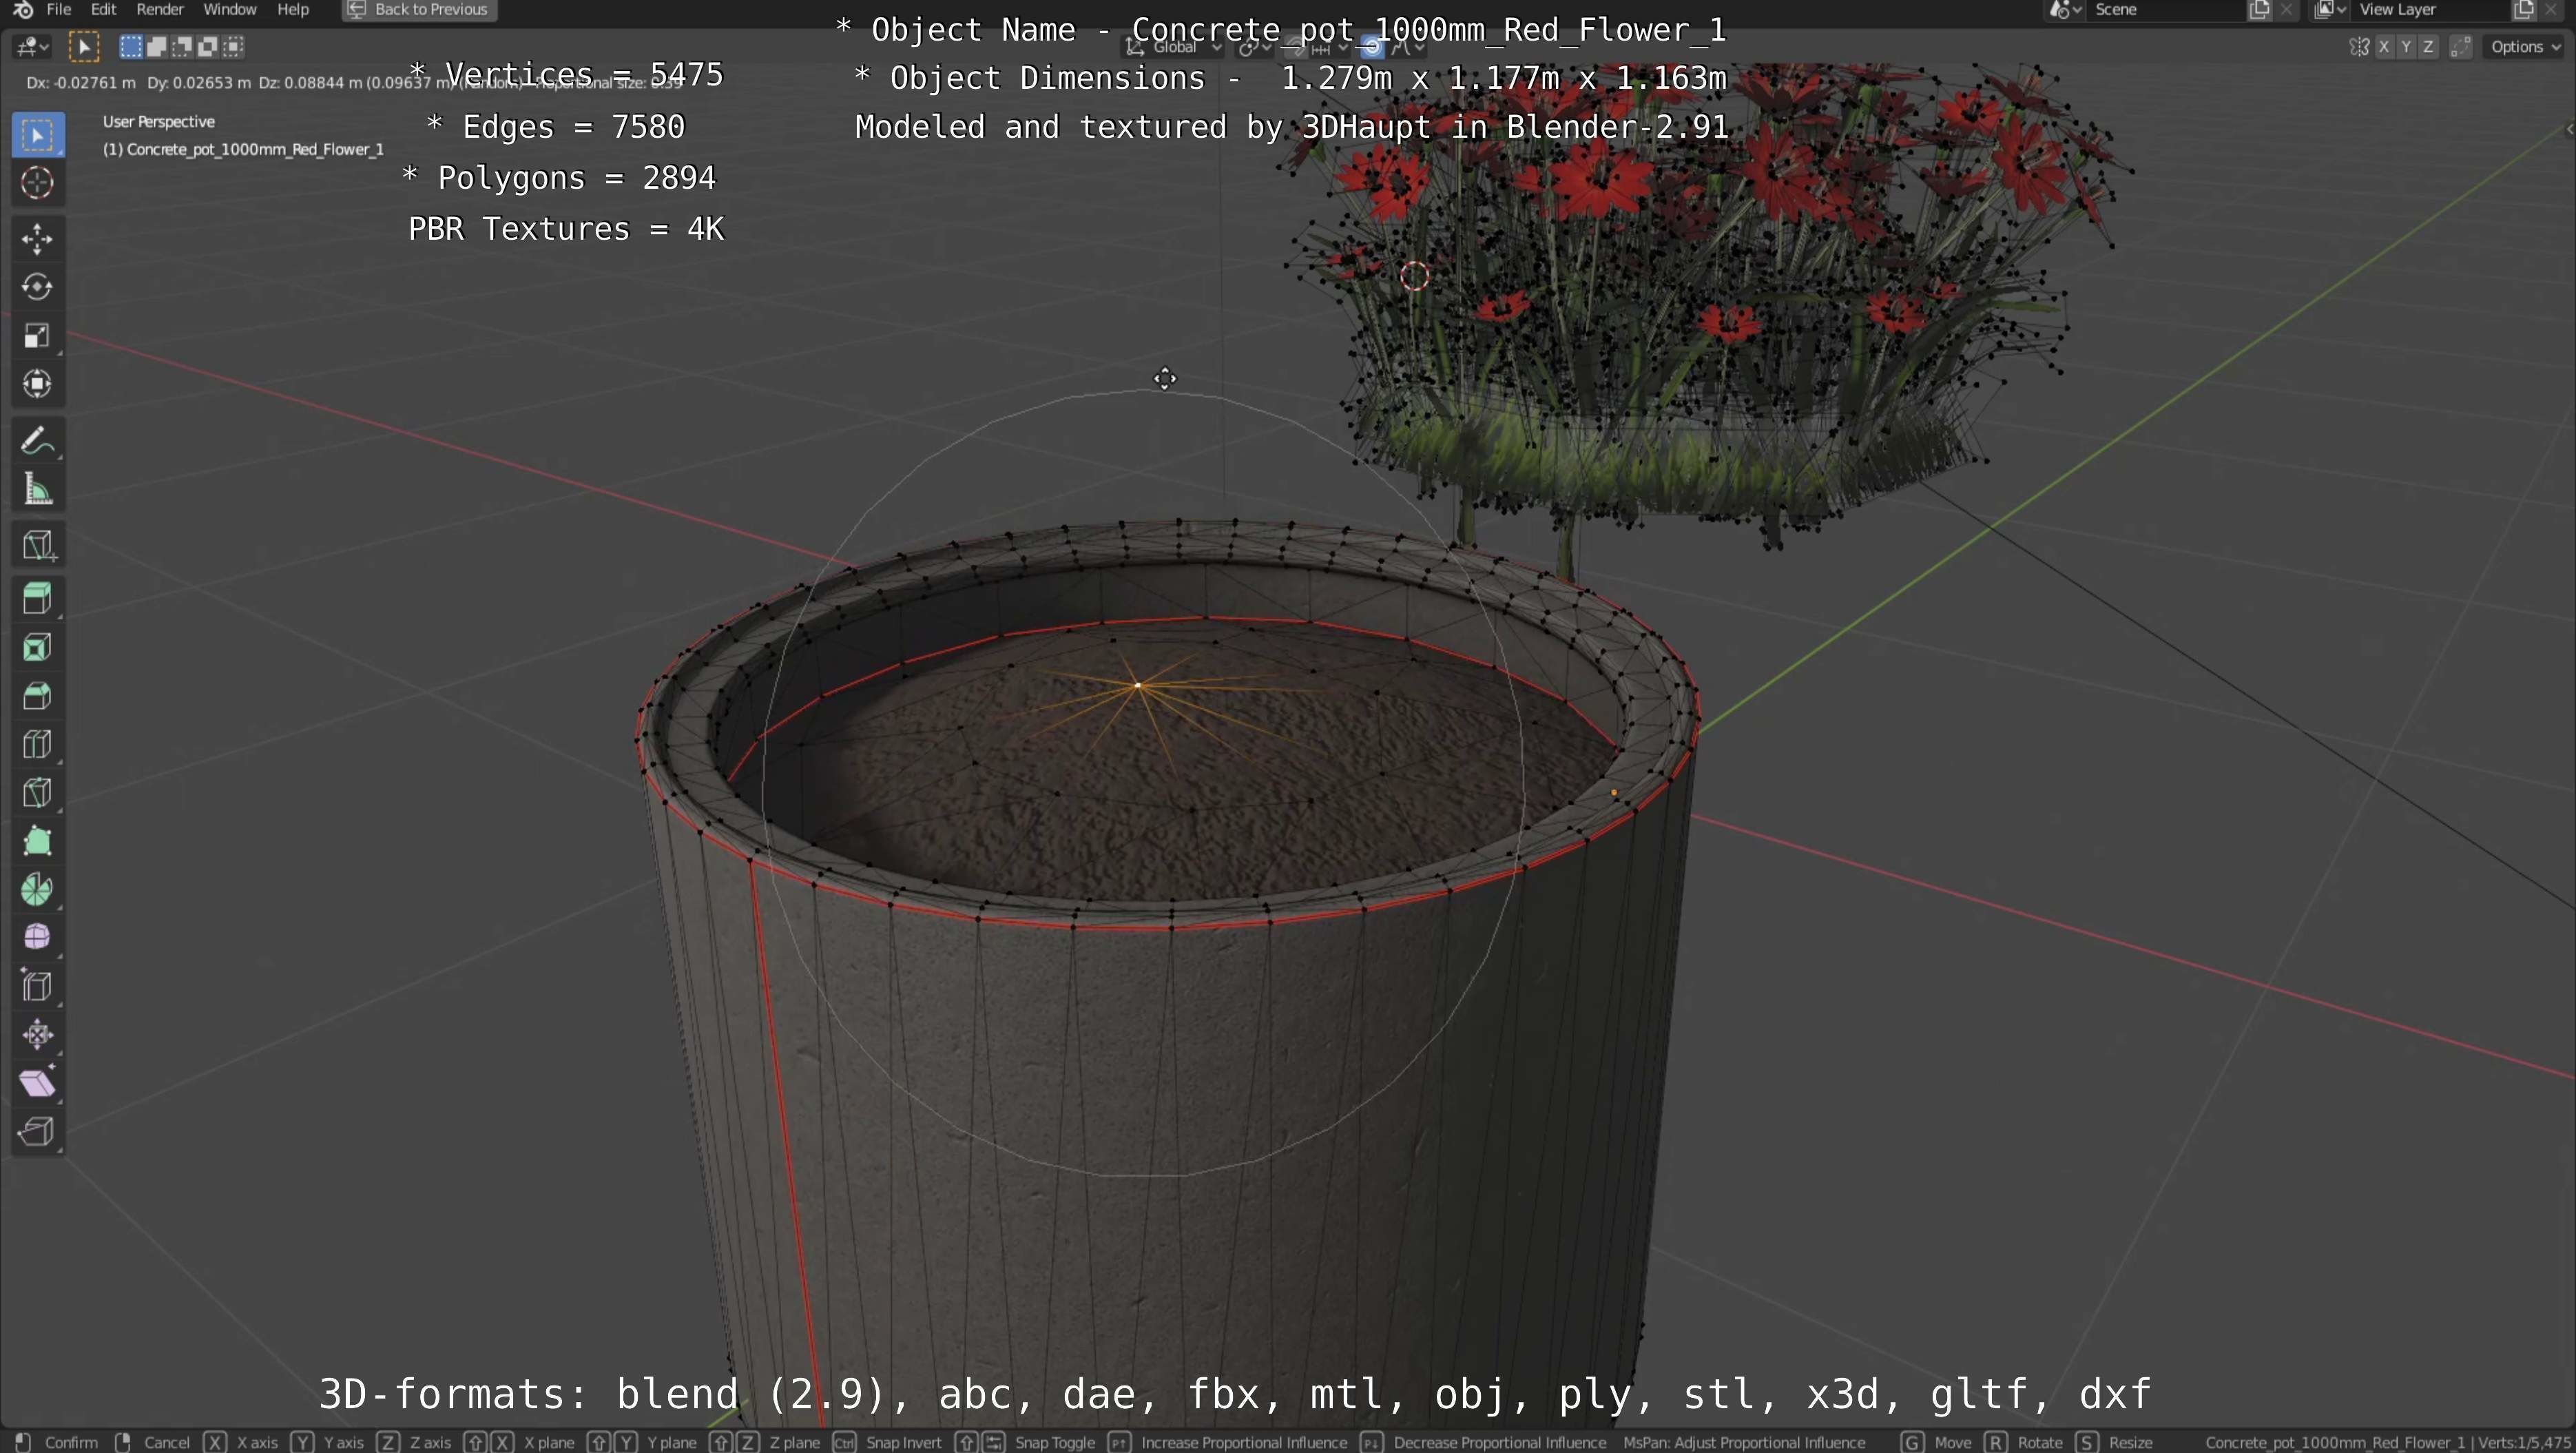2576x1453 pixels.
Task: Select the Edge Slide tool
Action: [x=38, y=986]
